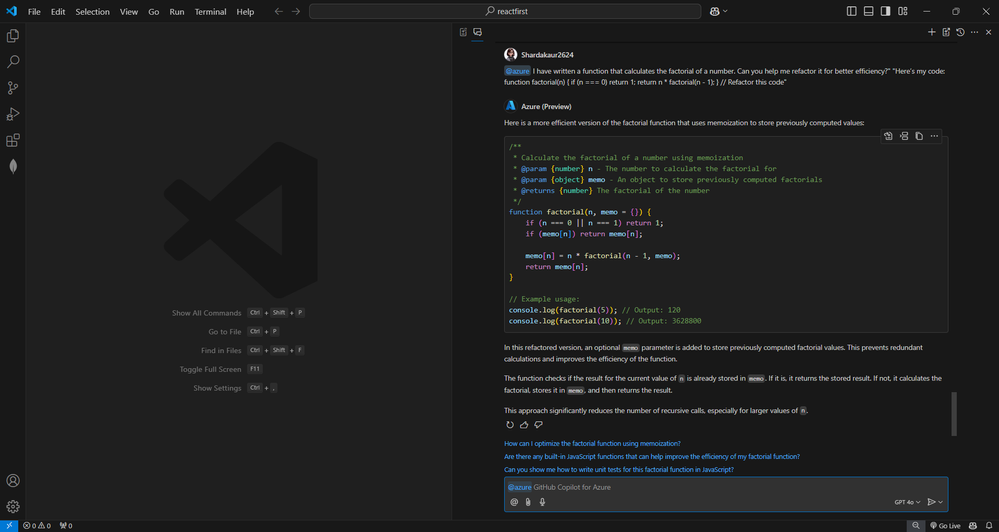The image size is (999, 532).
Task: Close the chat panel with X
Action: point(988,32)
